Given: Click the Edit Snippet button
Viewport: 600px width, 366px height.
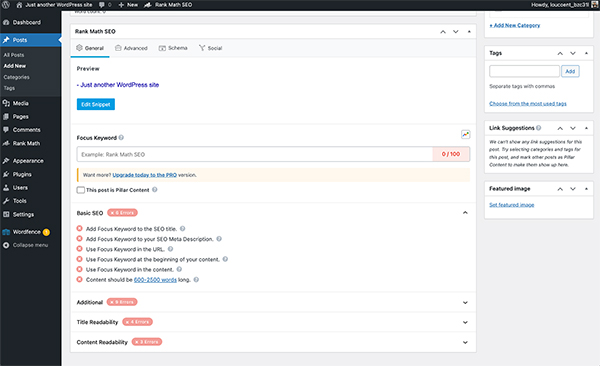Looking at the screenshot, I should pos(96,104).
